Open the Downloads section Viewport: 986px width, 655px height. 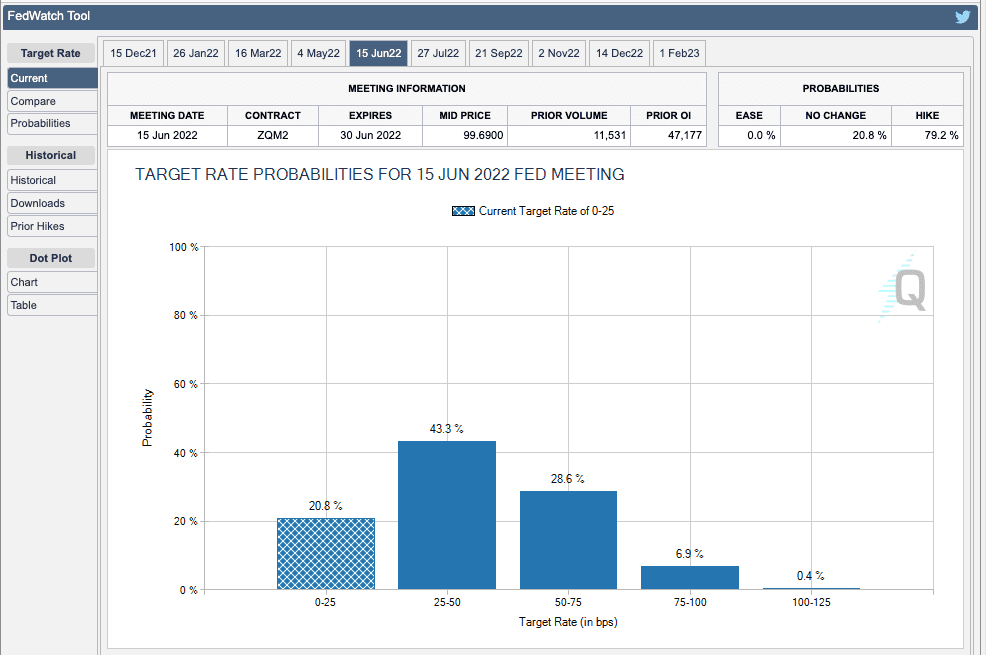click(52, 203)
